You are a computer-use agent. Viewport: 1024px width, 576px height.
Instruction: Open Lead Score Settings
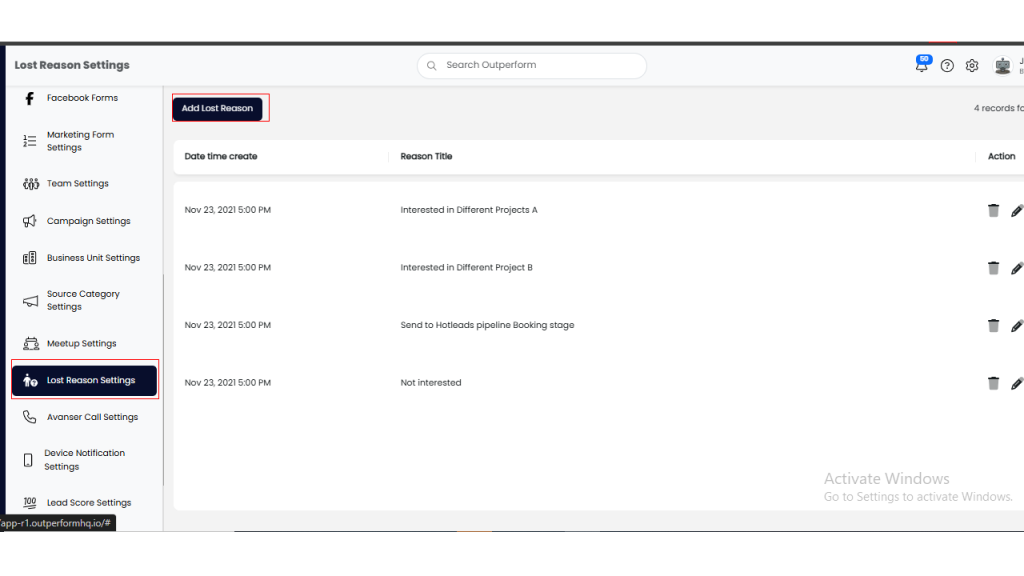(x=88, y=503)
